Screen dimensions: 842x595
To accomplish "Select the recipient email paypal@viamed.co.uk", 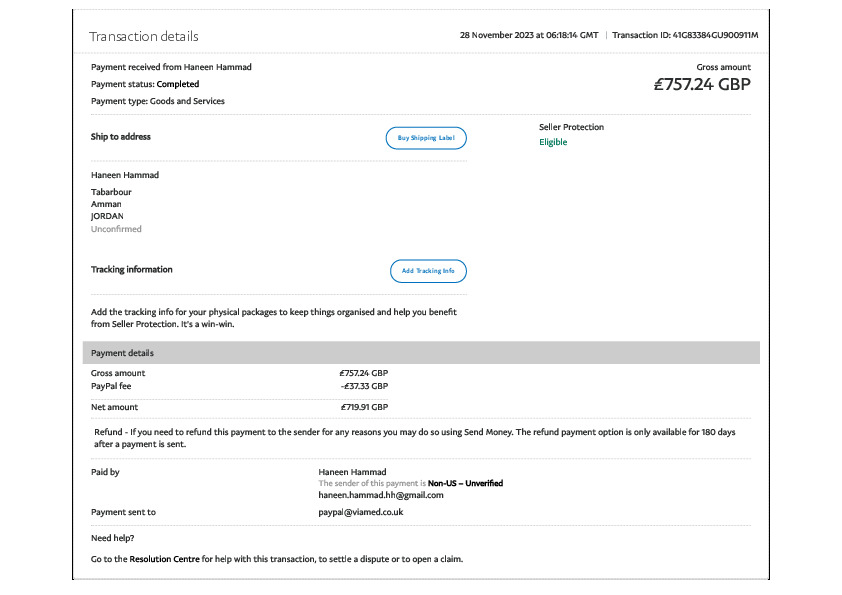I will coord(361,512).
